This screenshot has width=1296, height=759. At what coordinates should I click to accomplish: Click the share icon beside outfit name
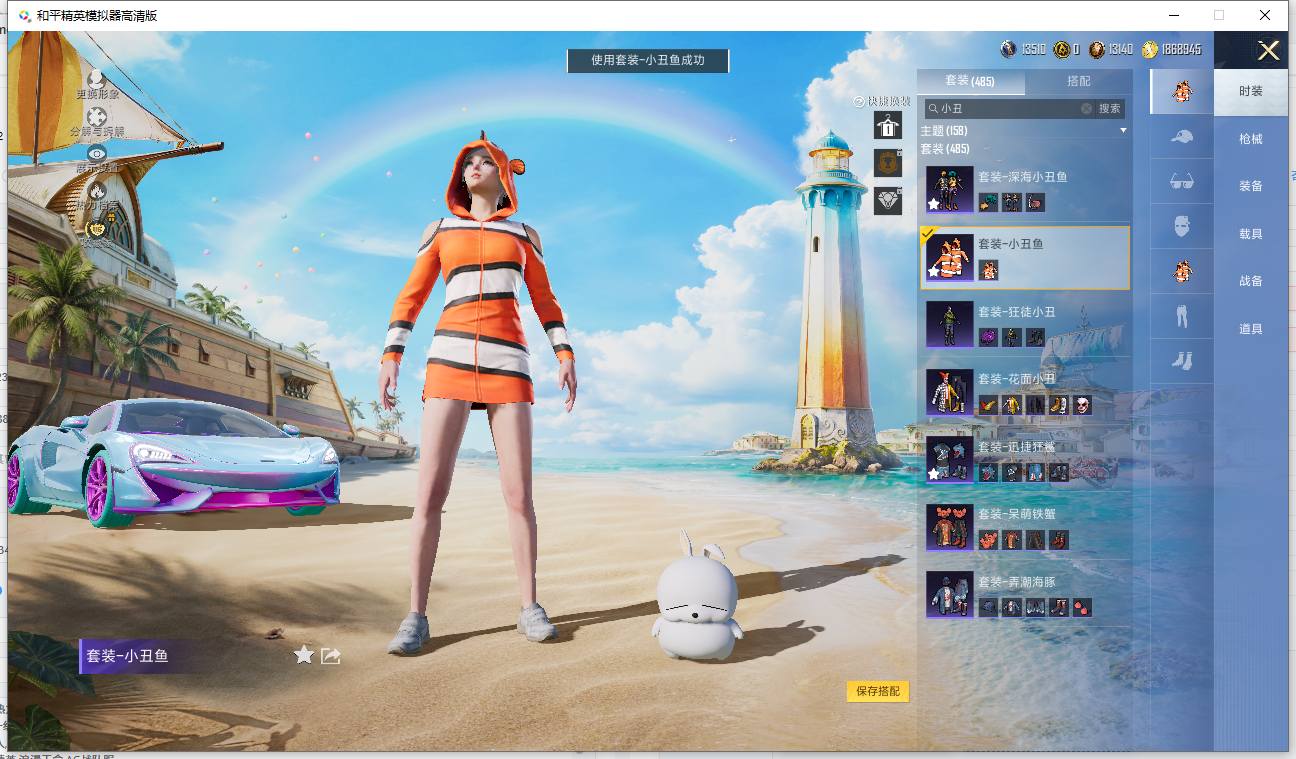coord(331,655)
